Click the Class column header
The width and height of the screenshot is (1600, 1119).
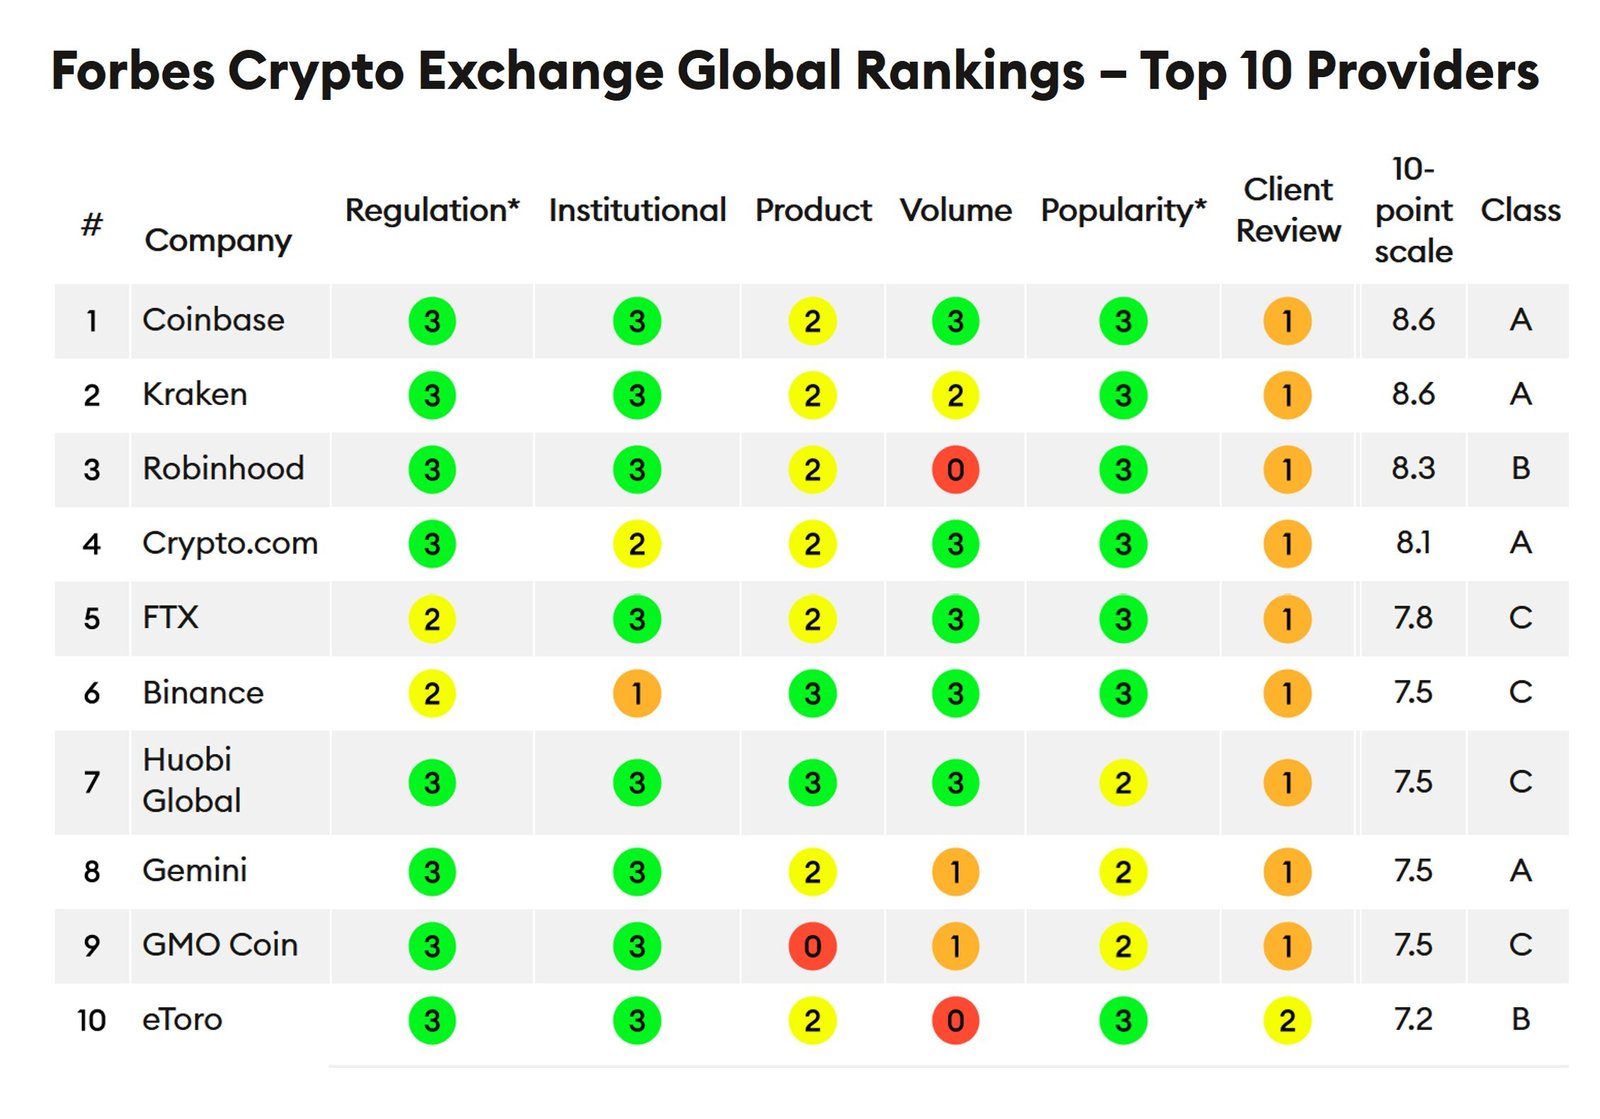click(1520, 210)
